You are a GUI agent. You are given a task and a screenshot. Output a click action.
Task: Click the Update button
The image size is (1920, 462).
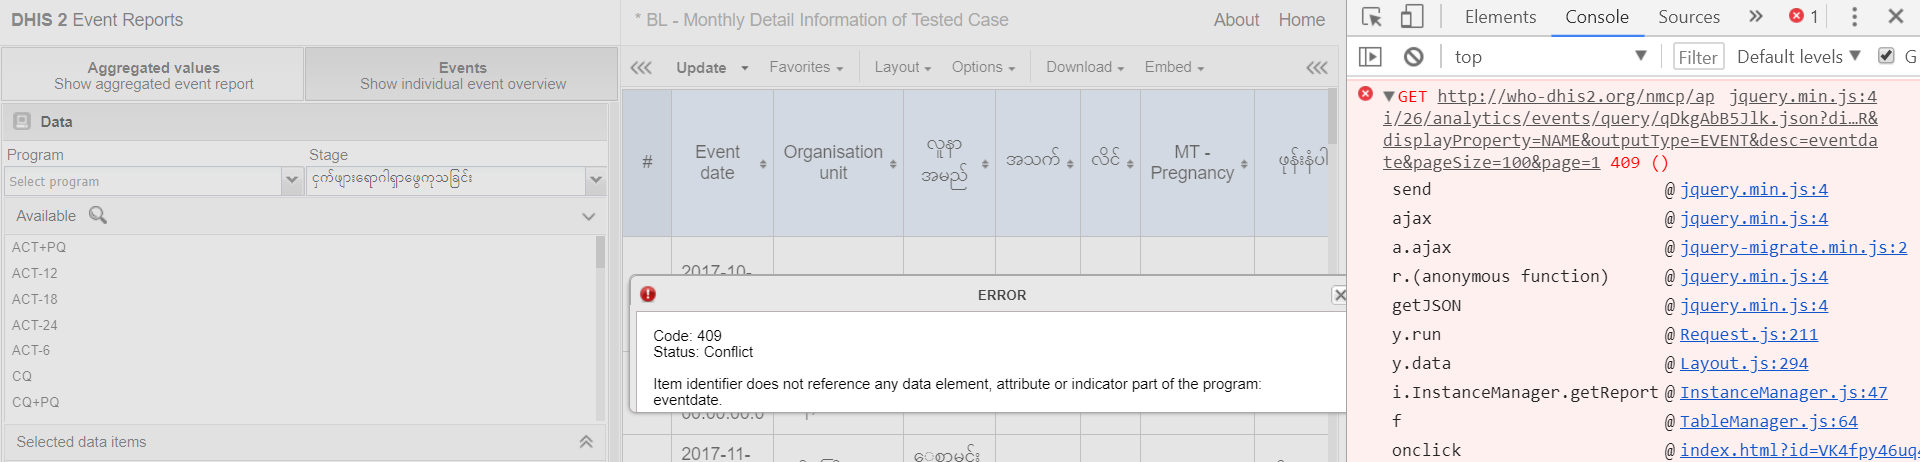[701, 68]
